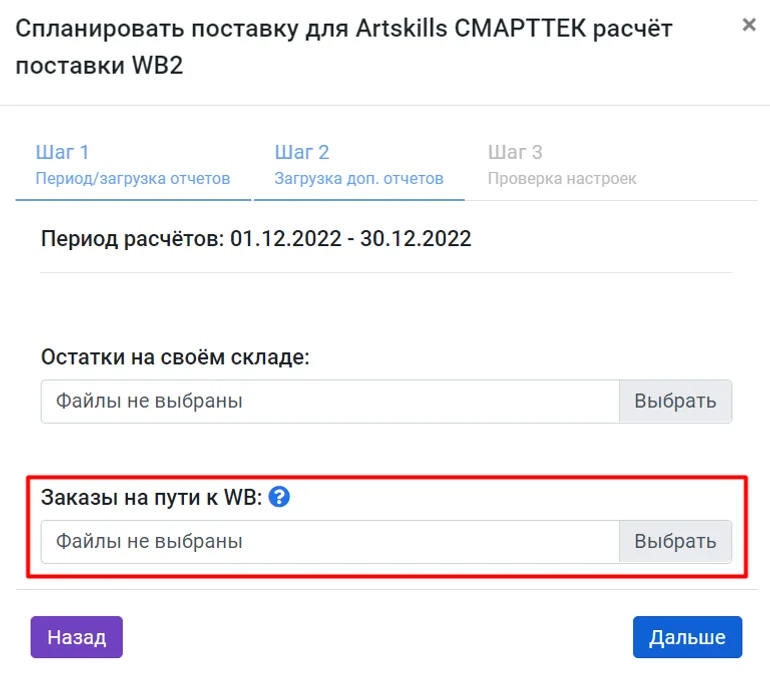
Task: Select the Проверка настроек subtitle
Action: pos(562,178)
